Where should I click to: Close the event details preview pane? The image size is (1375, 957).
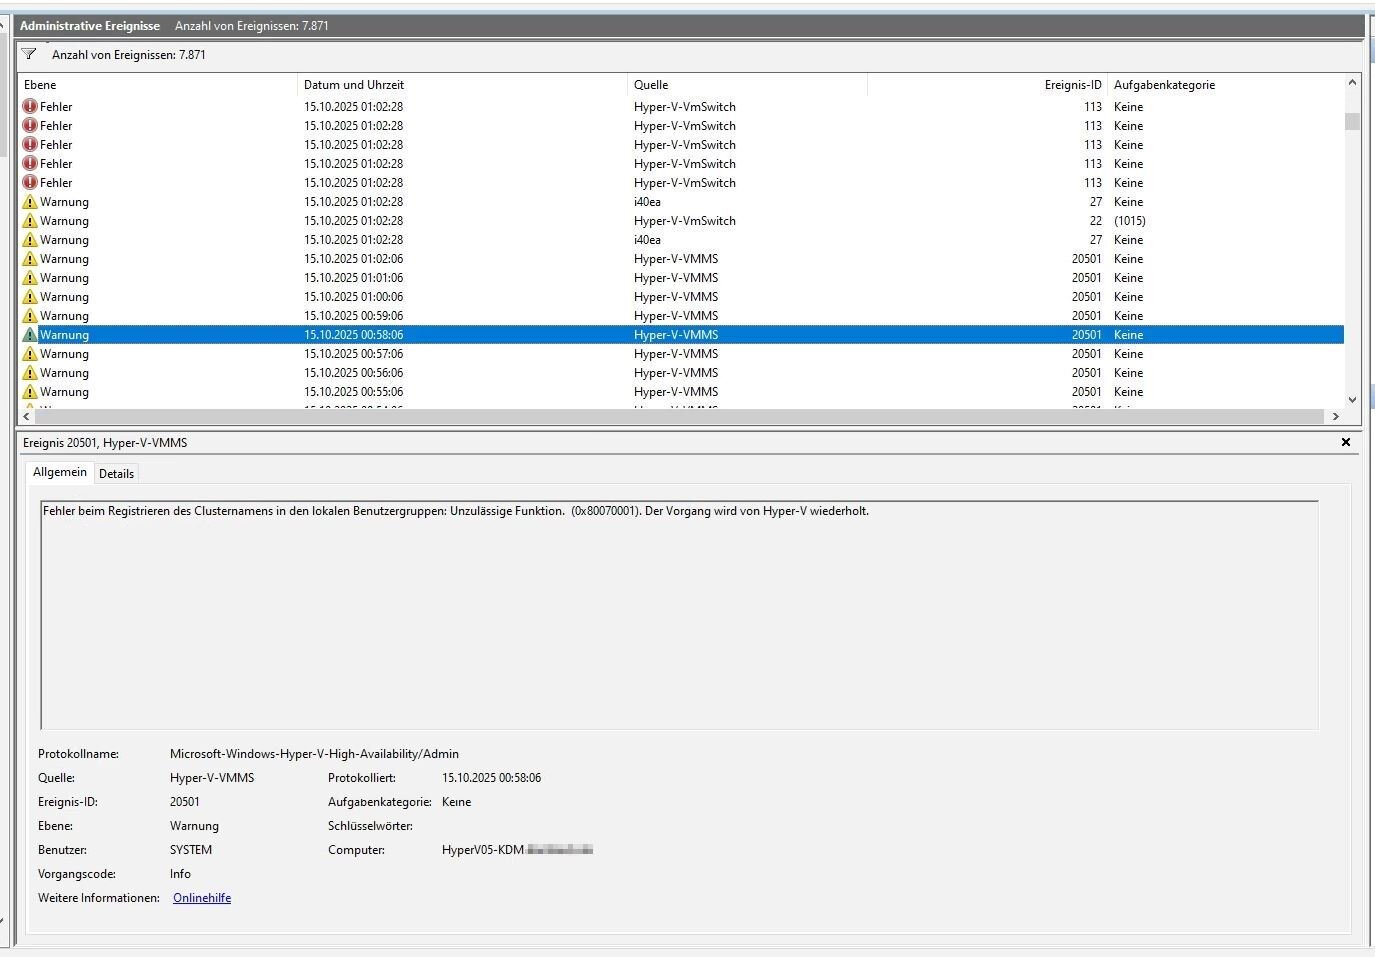click(1345, 442)
